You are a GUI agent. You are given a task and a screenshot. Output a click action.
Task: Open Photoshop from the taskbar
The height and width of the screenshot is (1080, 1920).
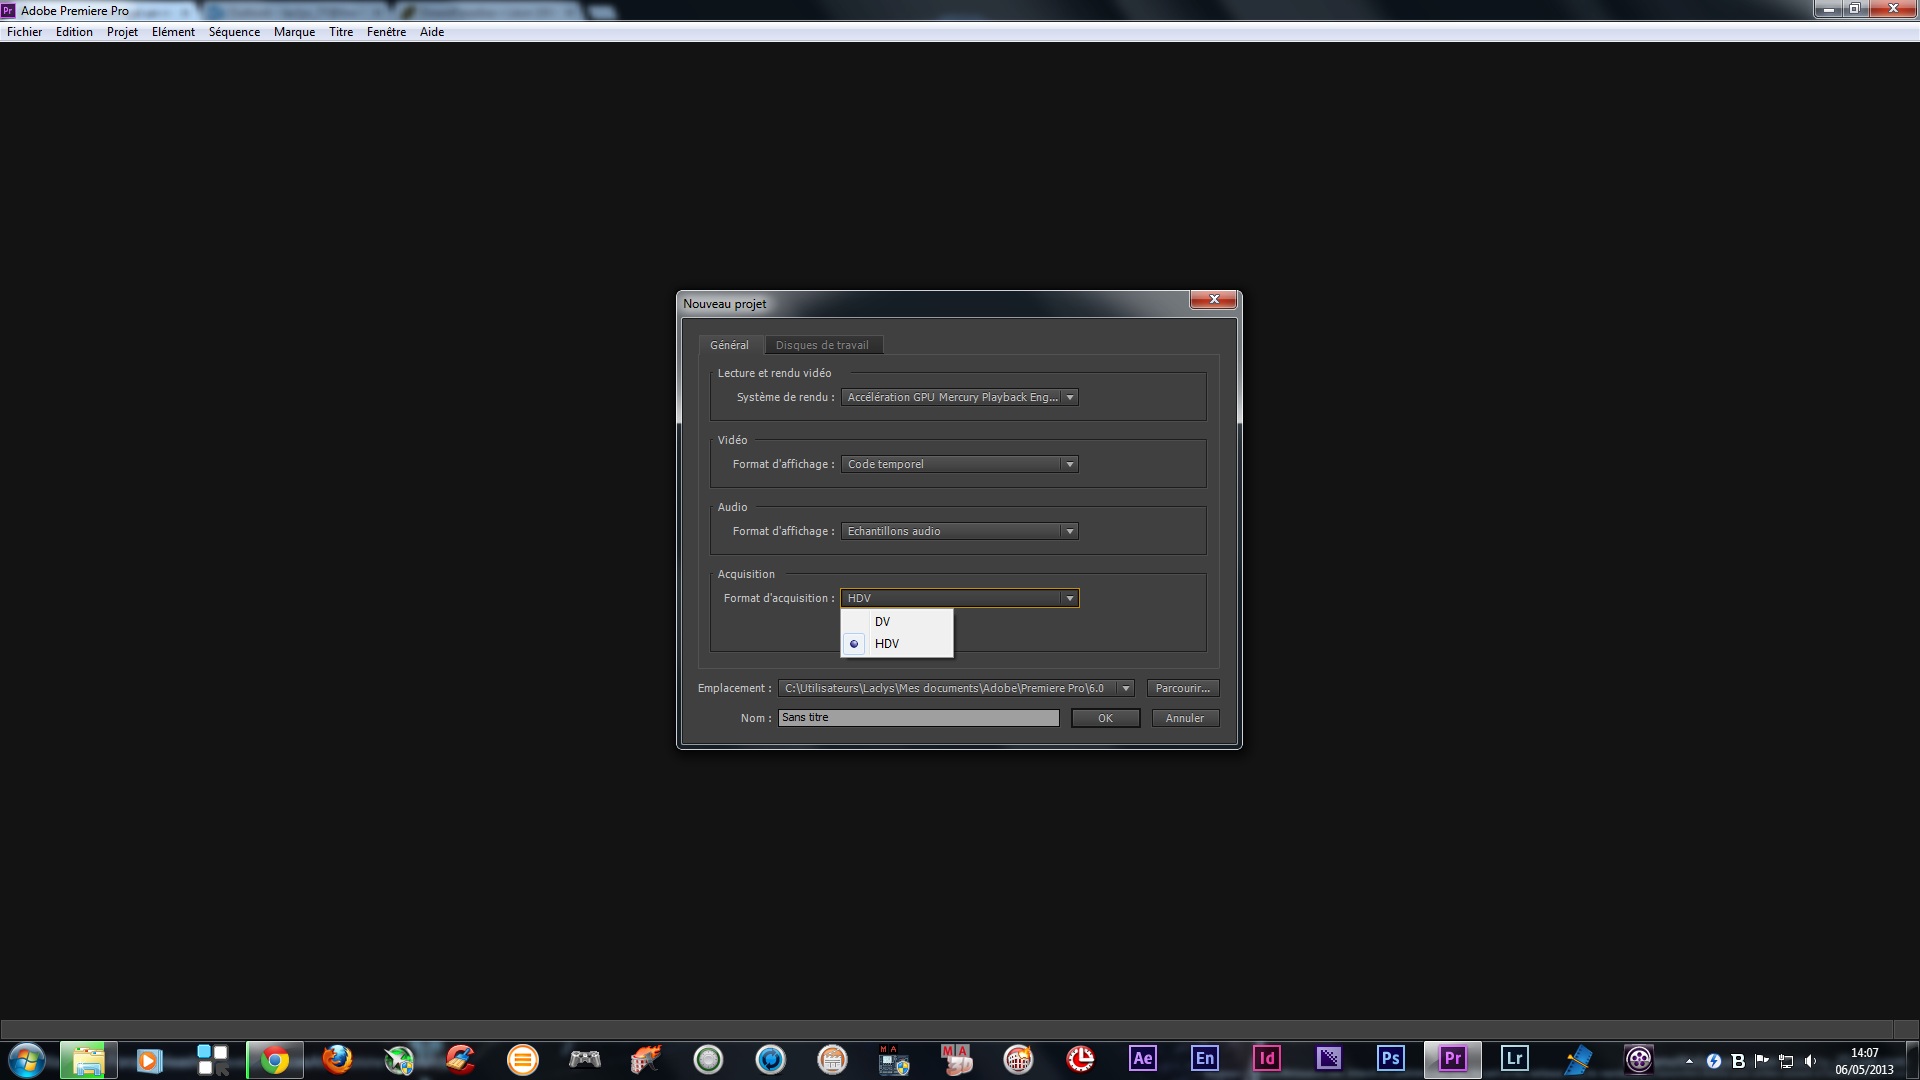tap(1390, 1058)
